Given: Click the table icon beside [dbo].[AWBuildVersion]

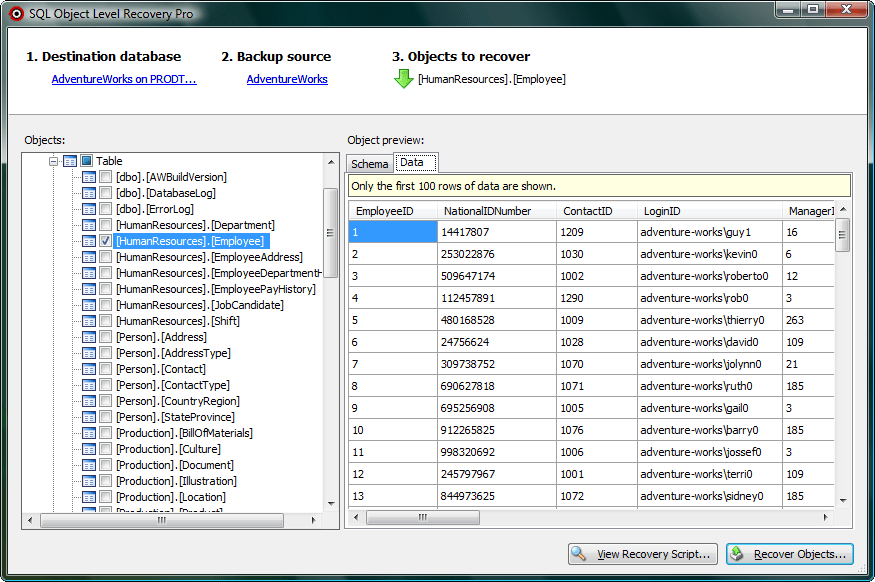Looking at the screenshot, I should [89, 177].
